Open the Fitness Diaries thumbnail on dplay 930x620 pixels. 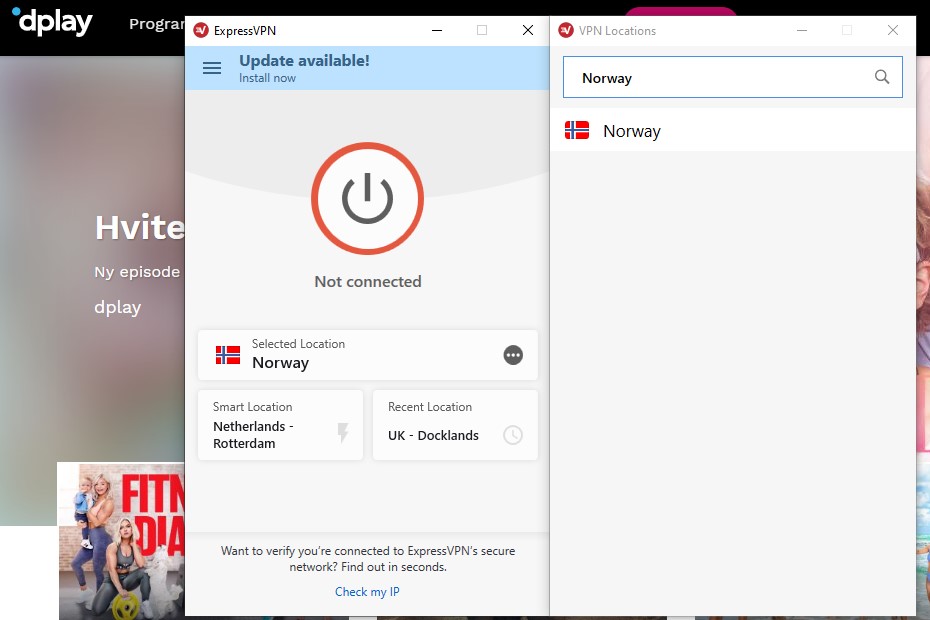click(x=122, y=541)
